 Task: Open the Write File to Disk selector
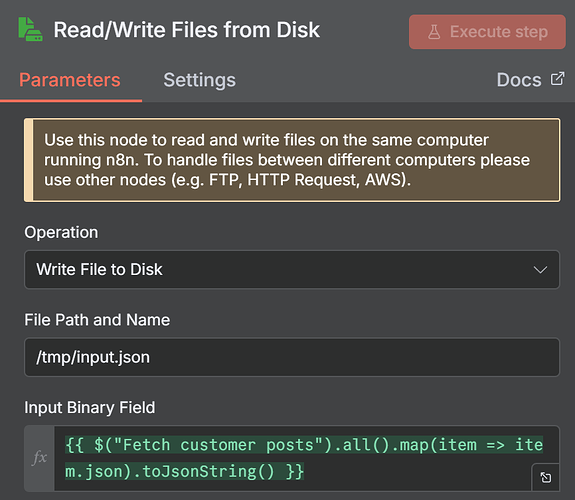(x=292, y=270)
